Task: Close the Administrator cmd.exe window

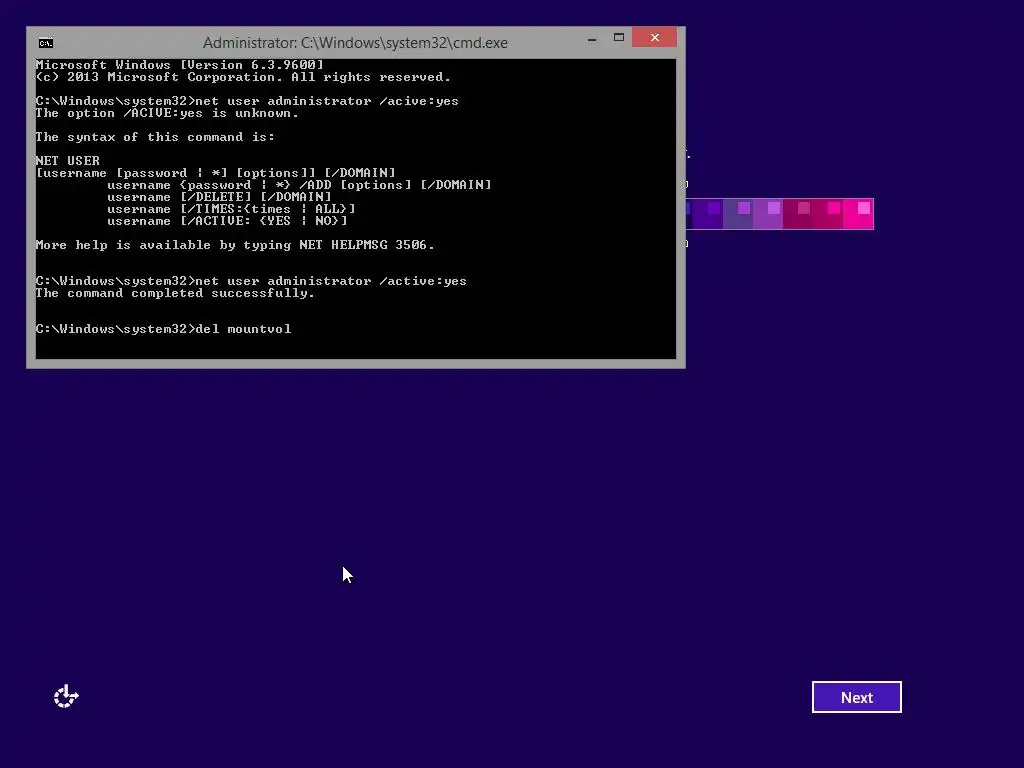Action: (654, 38)
